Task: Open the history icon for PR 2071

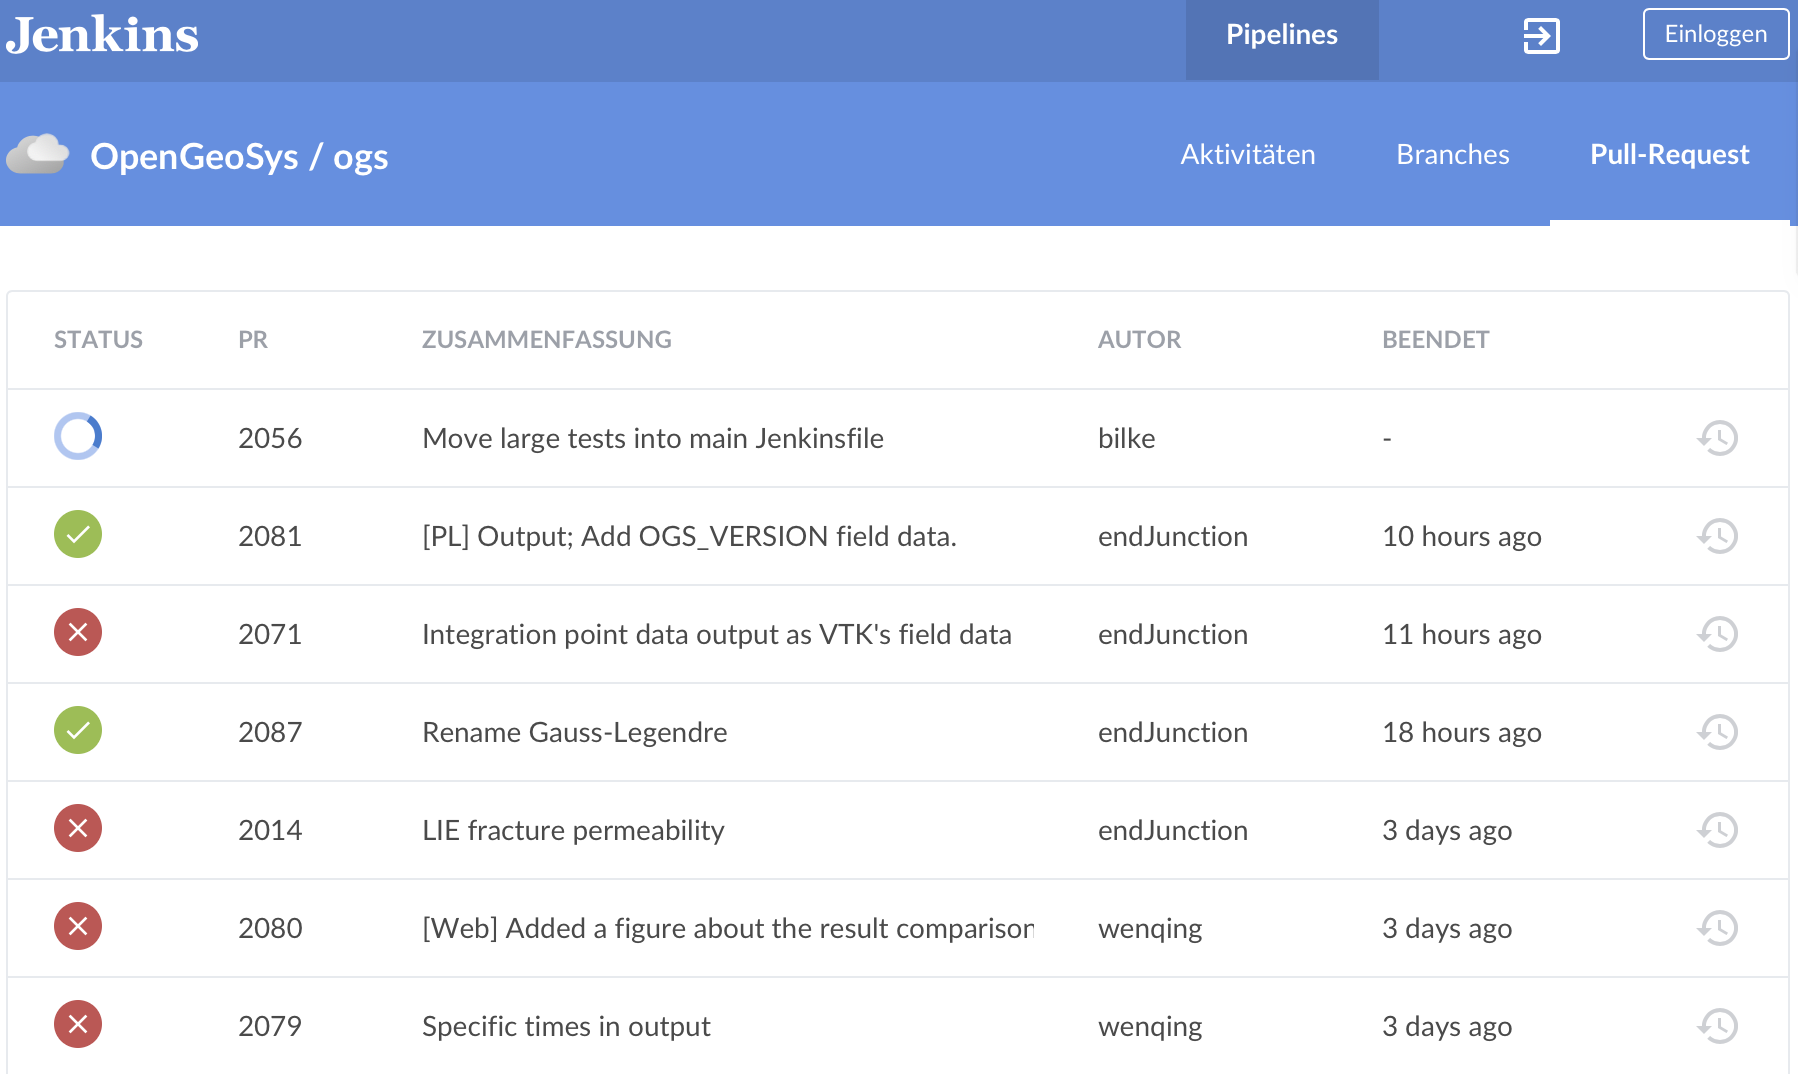Action: tap(1717, 633)
